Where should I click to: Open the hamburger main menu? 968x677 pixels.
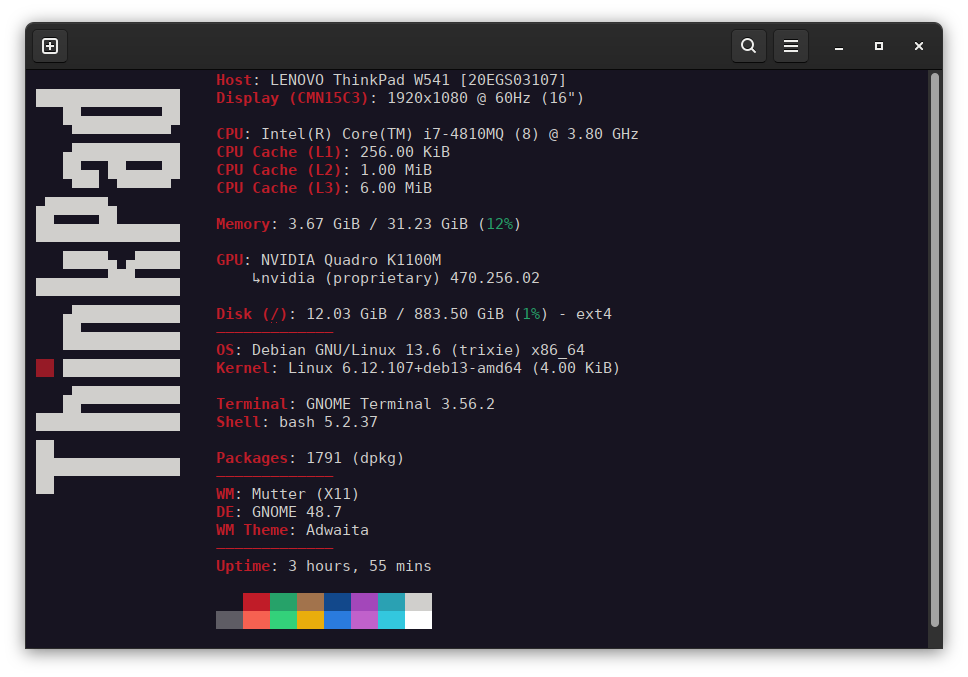tap(791, 46)
